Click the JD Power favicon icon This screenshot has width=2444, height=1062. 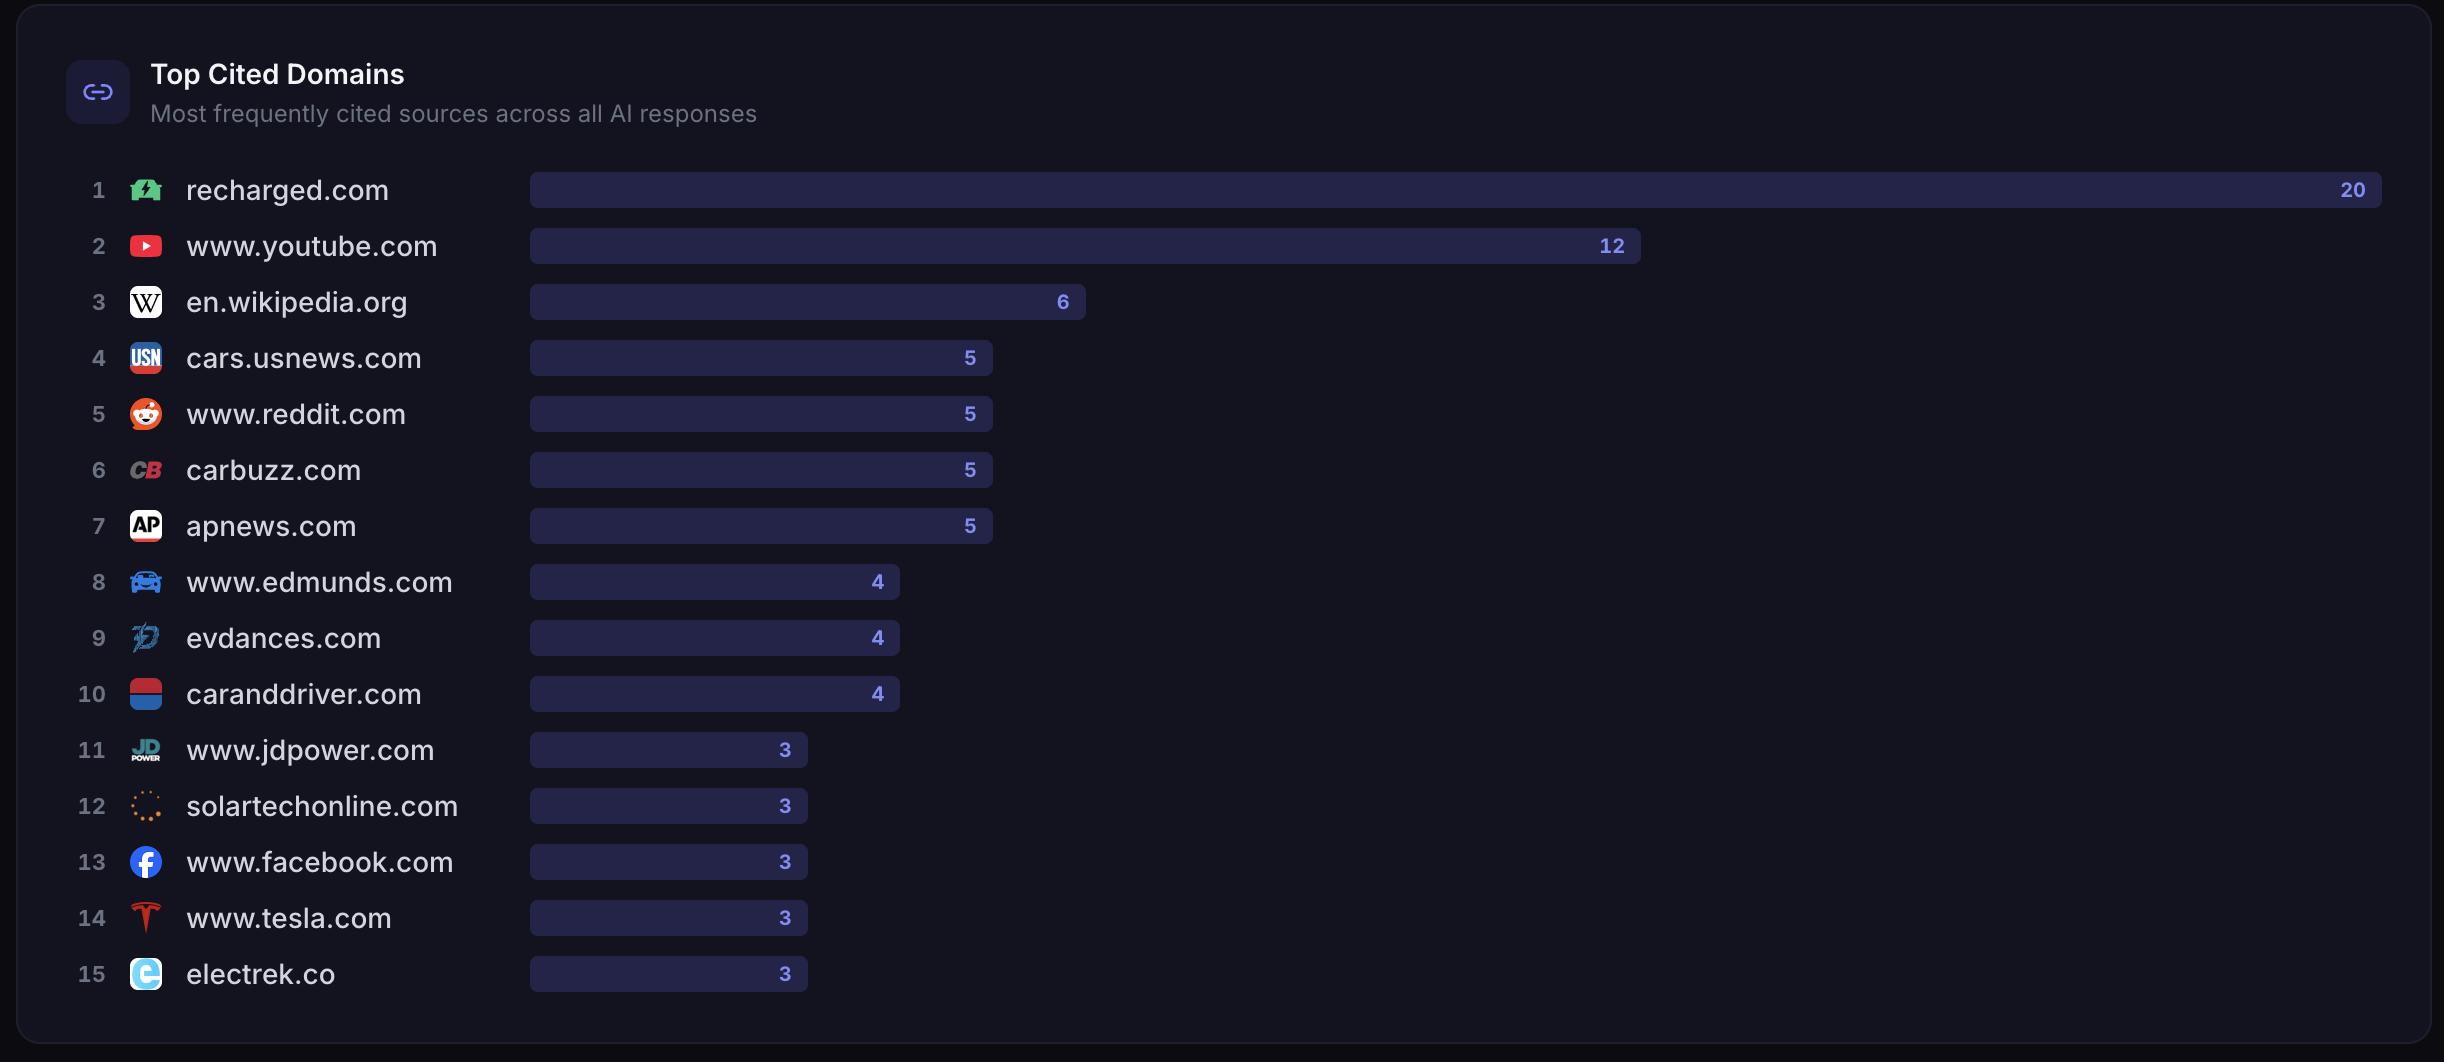click(146, 749)
